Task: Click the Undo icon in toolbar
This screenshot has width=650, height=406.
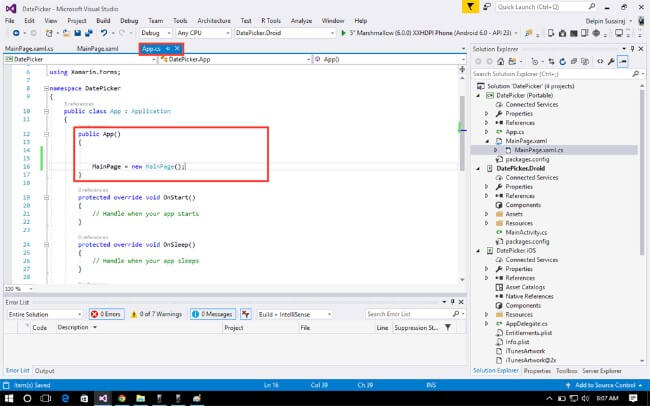Action: (104, 33)
